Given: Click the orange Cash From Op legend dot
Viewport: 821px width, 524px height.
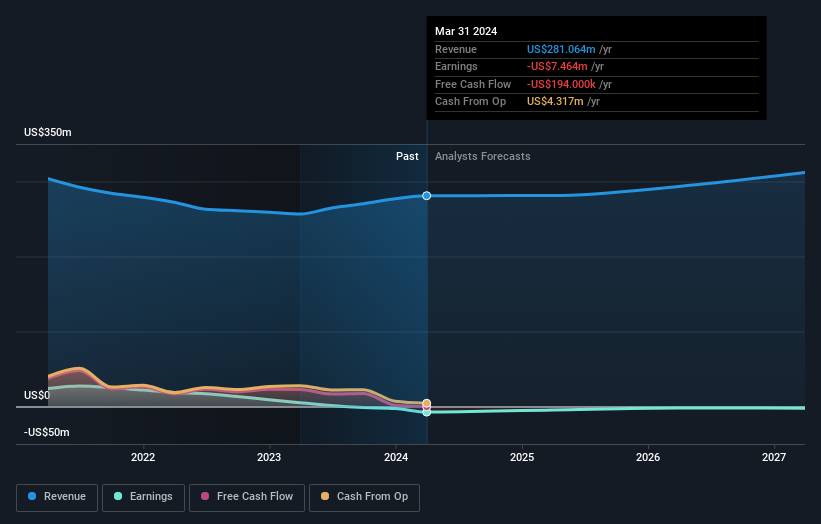Looking at the screenshot, I should tap(325, 496).
